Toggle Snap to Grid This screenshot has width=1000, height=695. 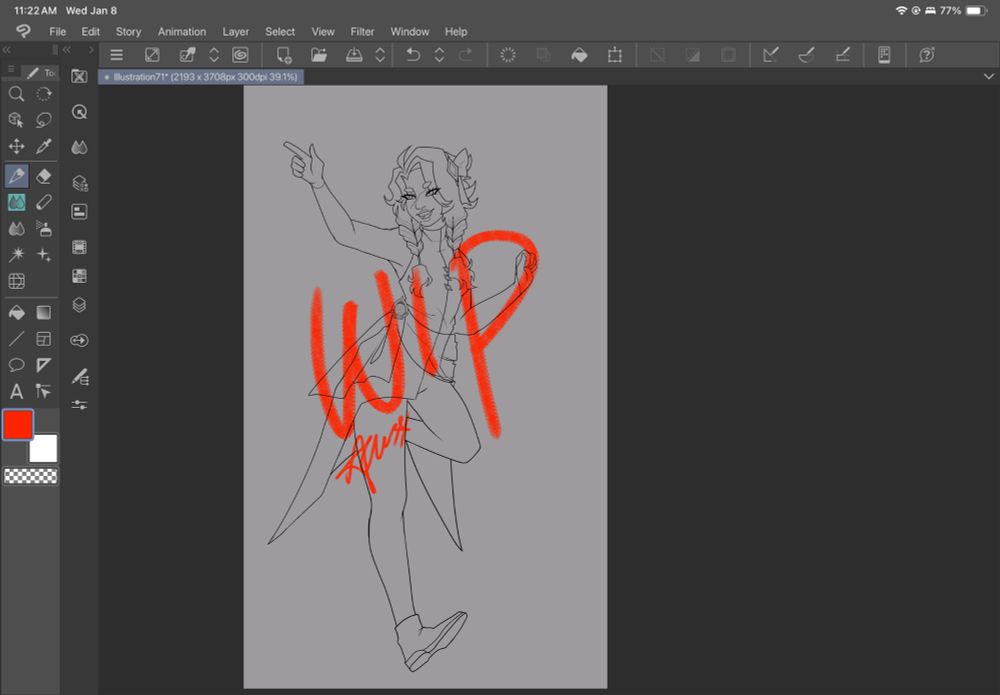pos(842,55)
